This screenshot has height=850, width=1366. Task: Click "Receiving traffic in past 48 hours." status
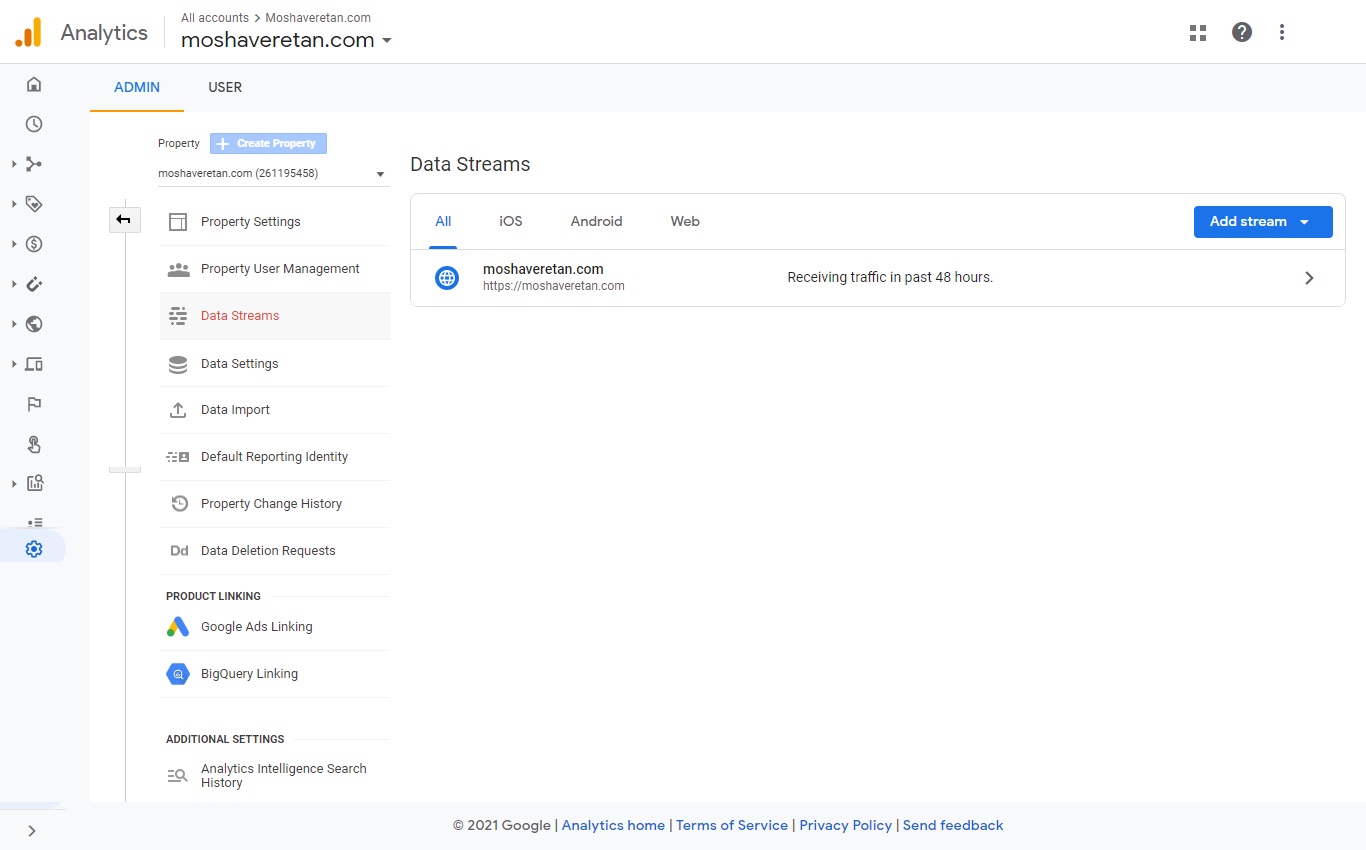click(x=890, y=277)
